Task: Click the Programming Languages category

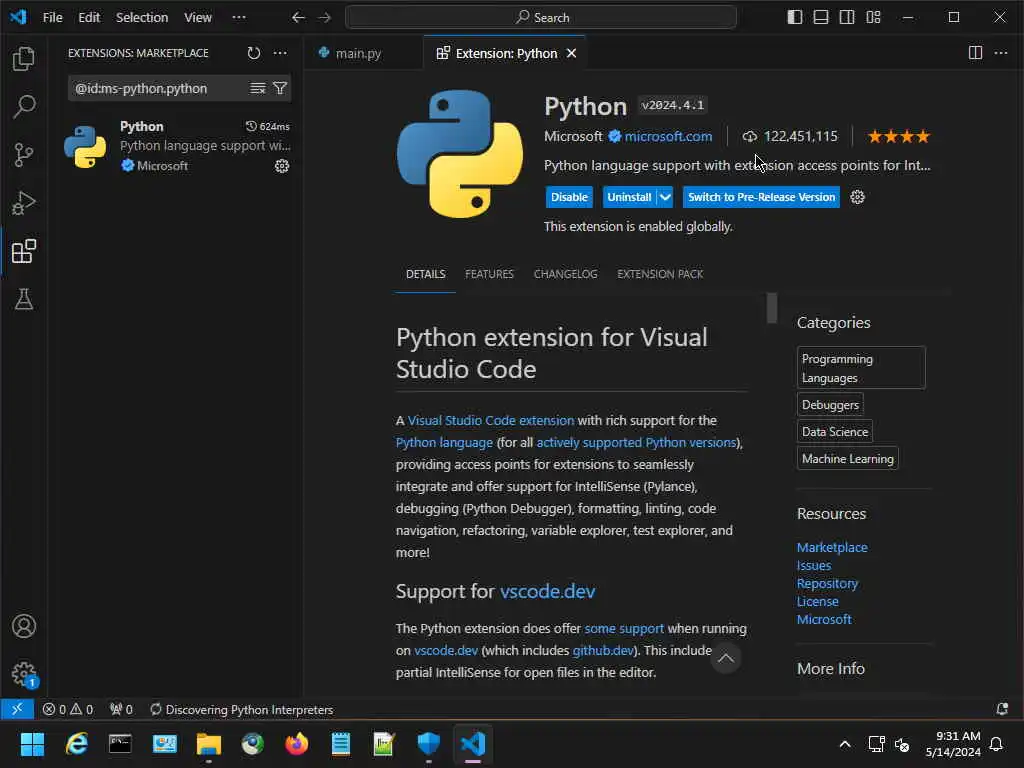Action: 861,368
